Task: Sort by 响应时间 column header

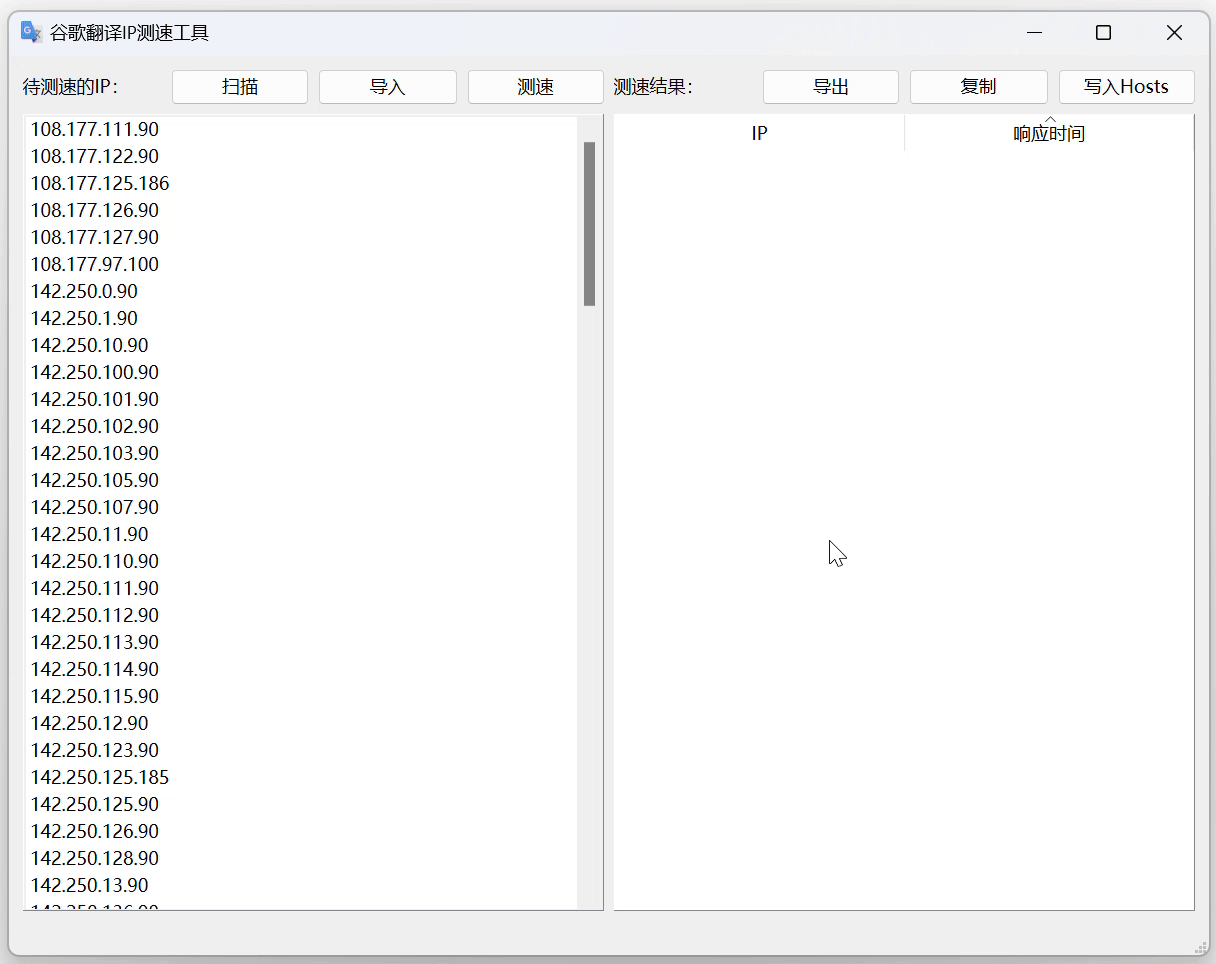Action: click(1048, 134)
